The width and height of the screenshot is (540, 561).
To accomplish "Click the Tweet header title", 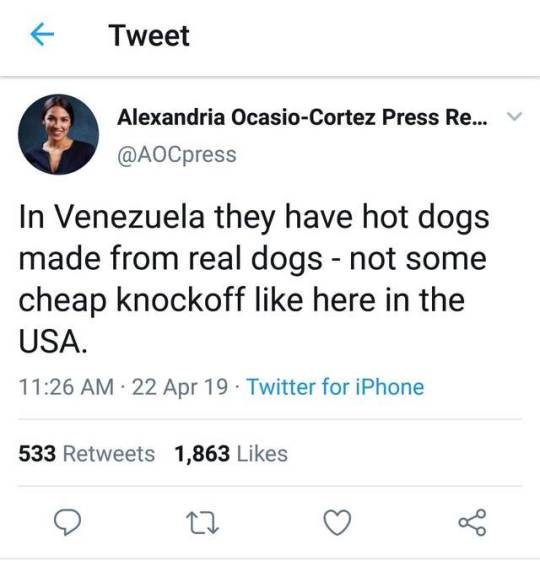I will point(149,35).
